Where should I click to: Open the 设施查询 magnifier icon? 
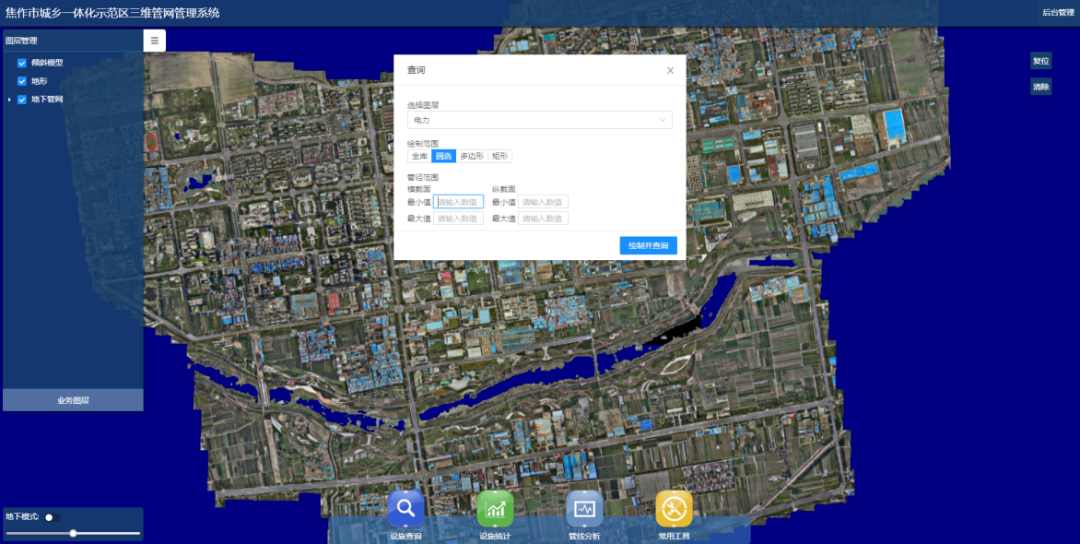tap(406, 509)
